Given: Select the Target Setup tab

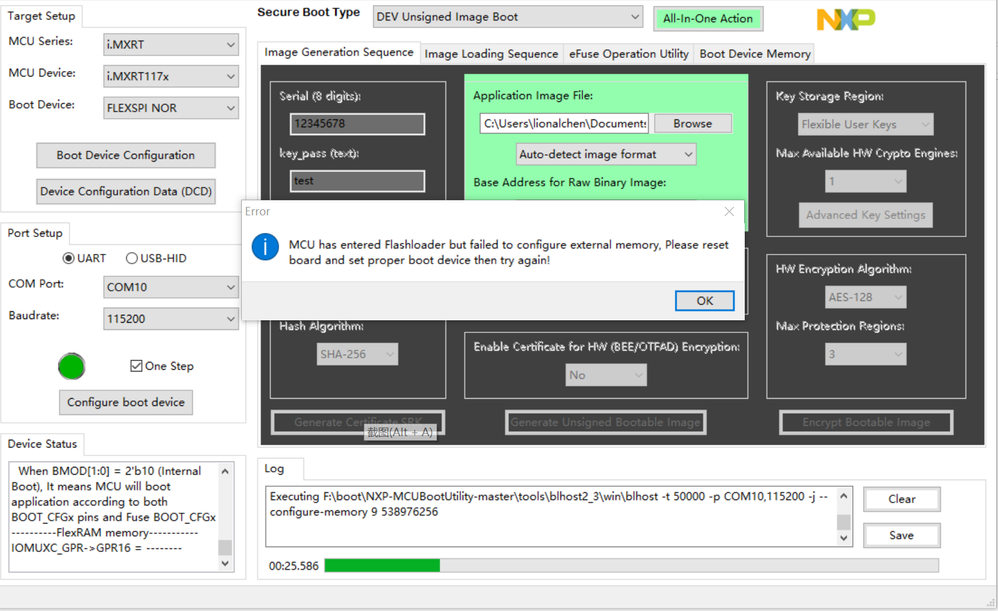Looking at the screenshot, I should tap(41, 16).
